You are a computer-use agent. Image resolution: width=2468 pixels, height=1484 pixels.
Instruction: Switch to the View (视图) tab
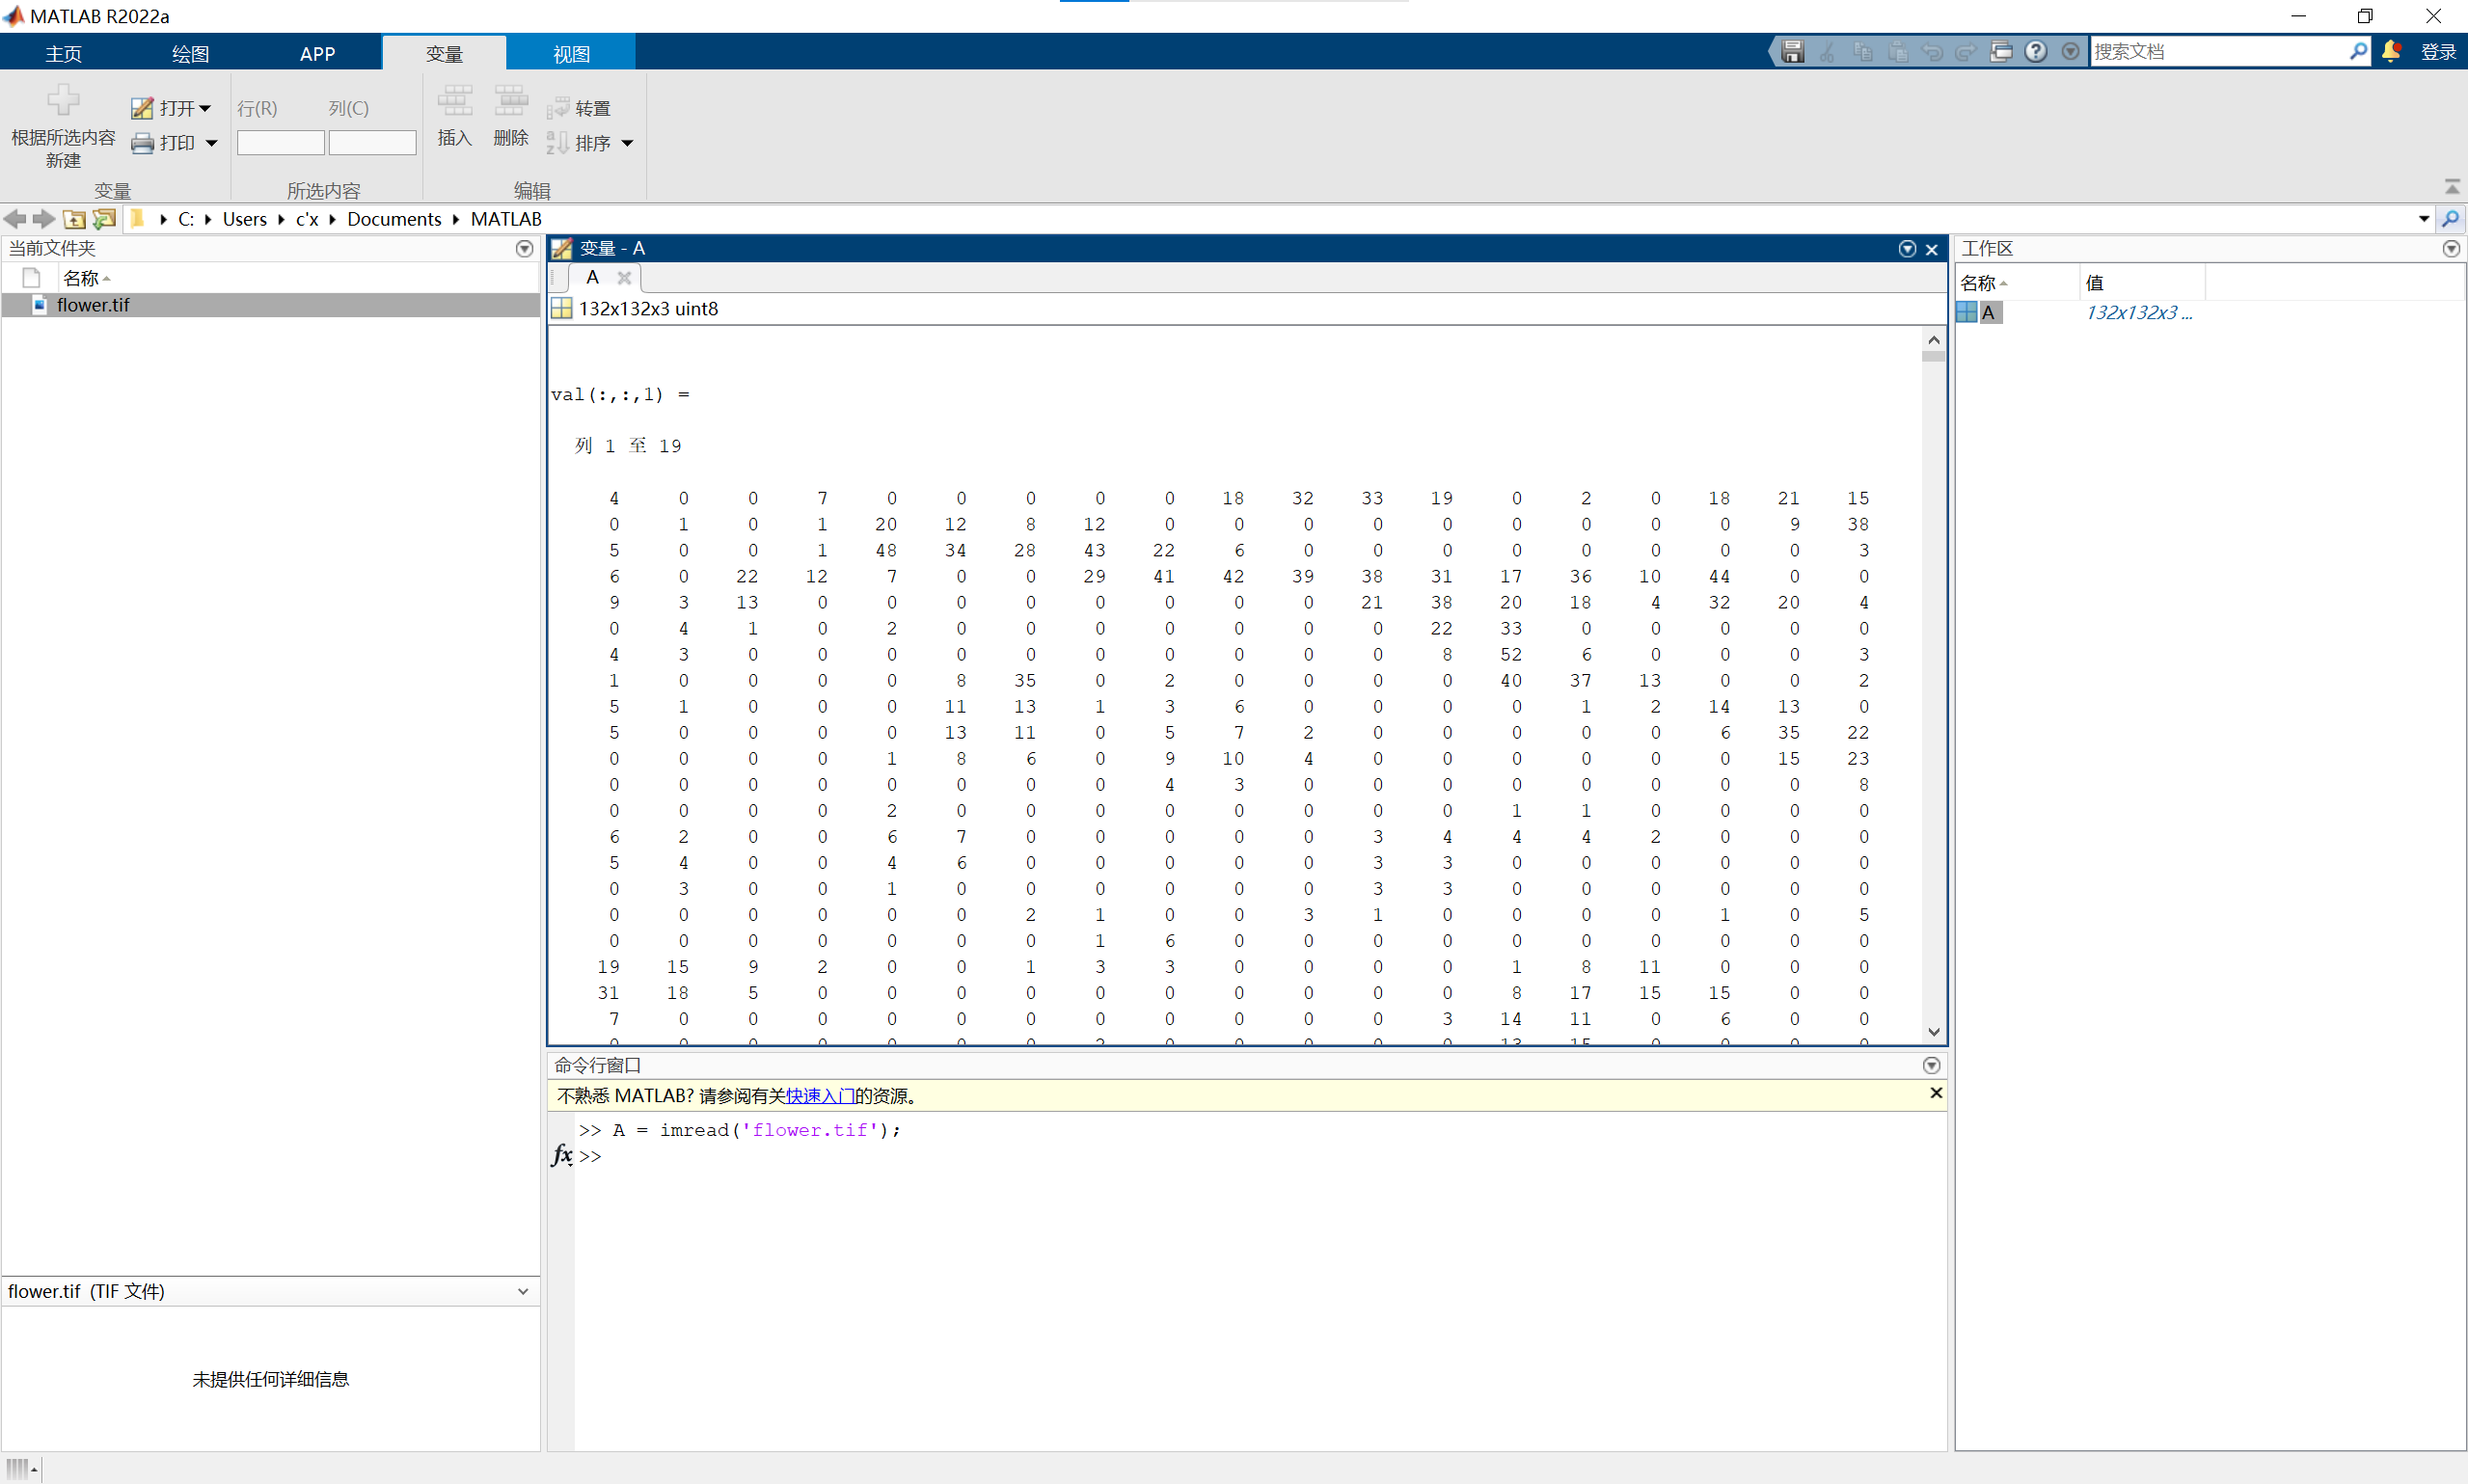pyautogui.click(x=571, y=54)
